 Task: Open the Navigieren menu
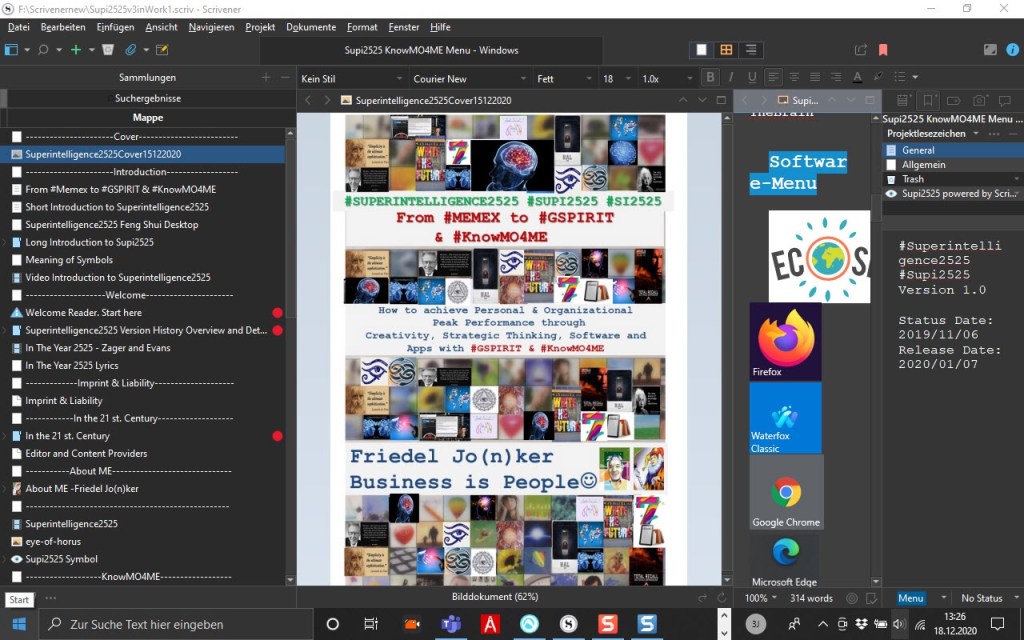pyautogui.click(x=211, y=27)
